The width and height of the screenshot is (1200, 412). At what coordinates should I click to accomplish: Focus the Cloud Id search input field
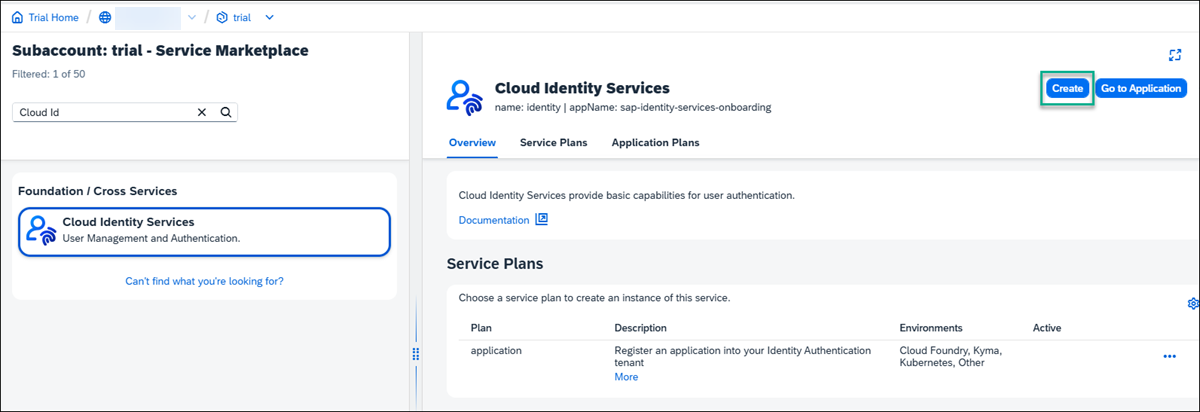pos(103,112)
